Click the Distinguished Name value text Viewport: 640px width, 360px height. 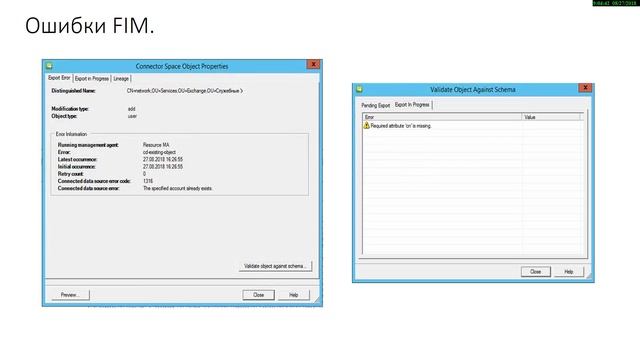pyautogui.click(x=184, y=91)
